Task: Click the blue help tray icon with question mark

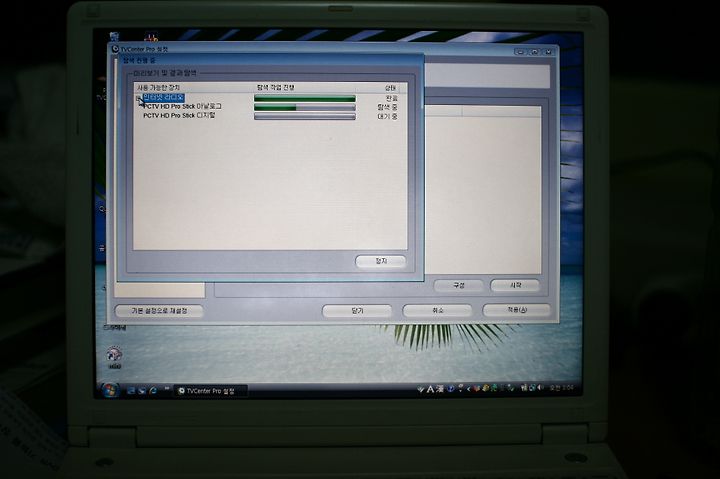Action: point(451,389)
